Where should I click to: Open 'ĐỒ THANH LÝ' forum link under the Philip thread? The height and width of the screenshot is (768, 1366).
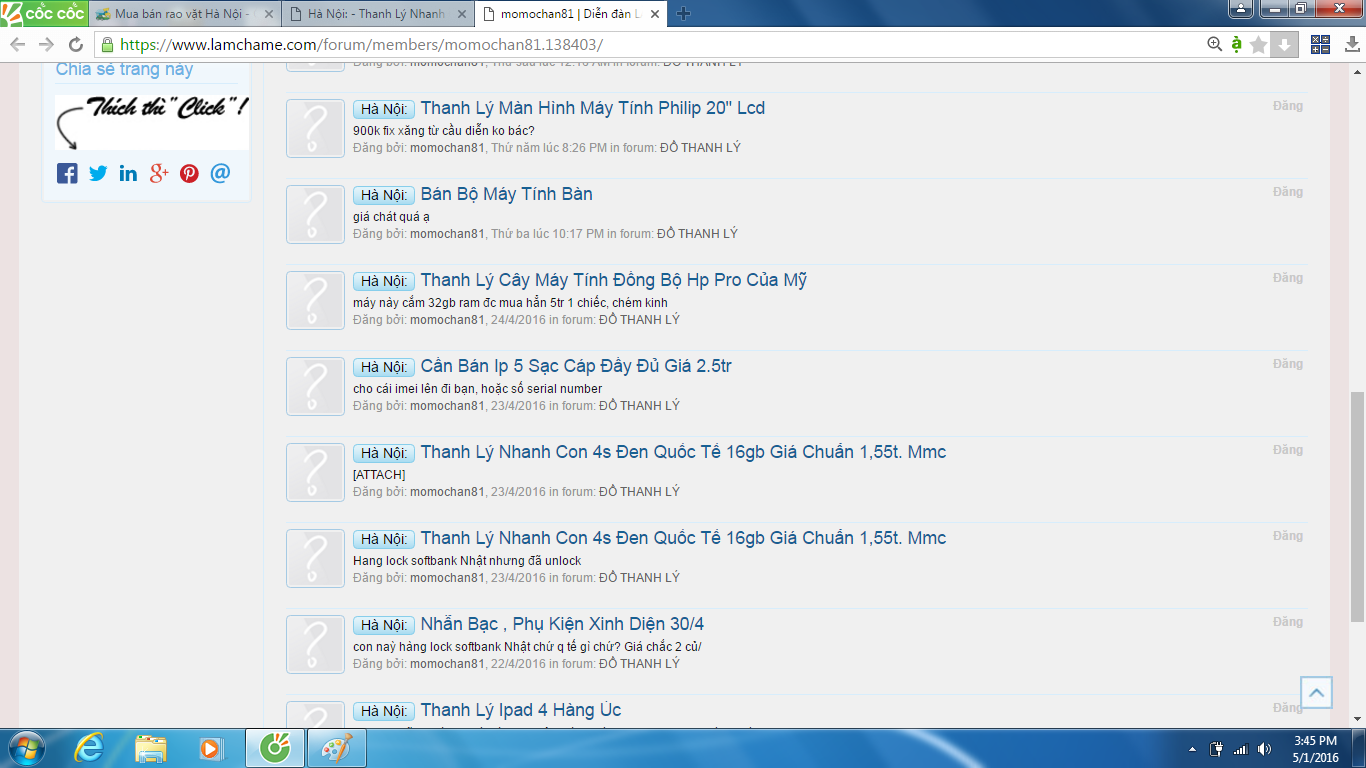(700, 148)
